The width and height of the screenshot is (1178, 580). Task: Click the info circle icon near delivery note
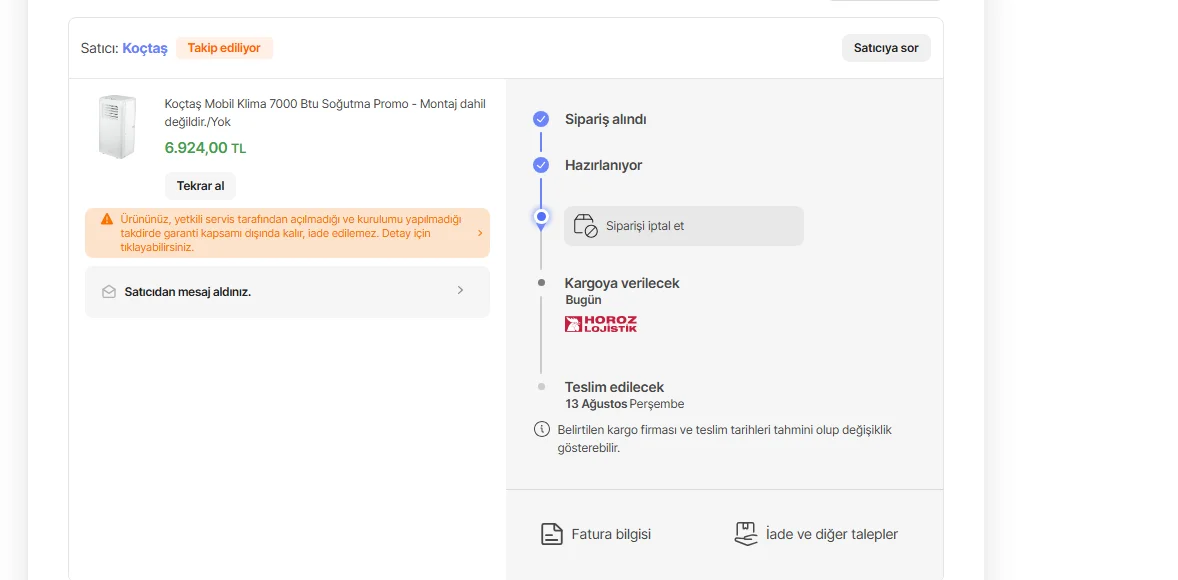point(541,430)
